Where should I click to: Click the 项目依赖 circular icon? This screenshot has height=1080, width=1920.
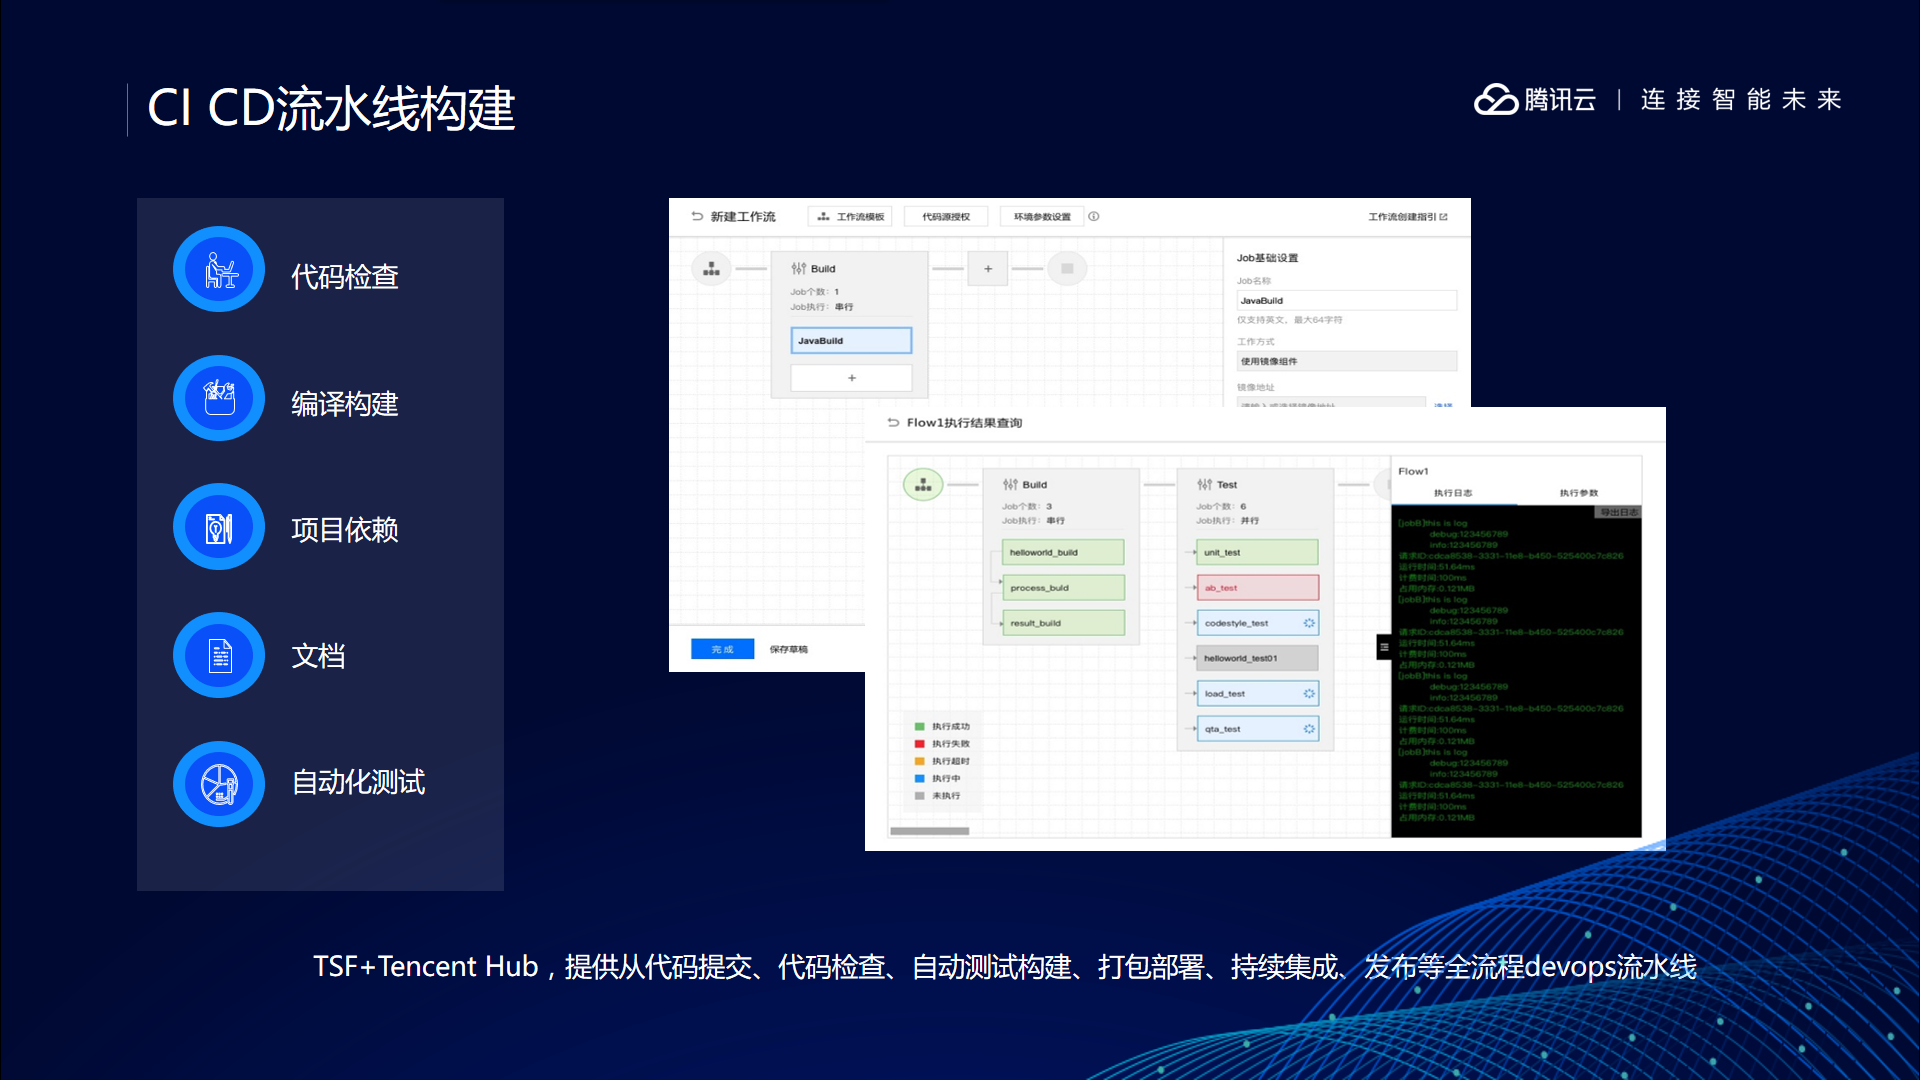(219, 527)
